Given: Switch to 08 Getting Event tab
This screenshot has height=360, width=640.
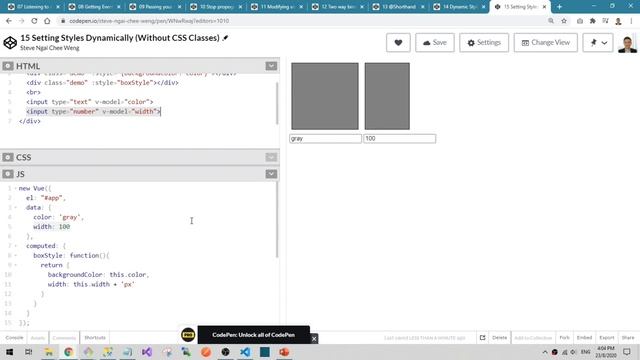Looking at the screenshot, I should click(x=95, y=7).
